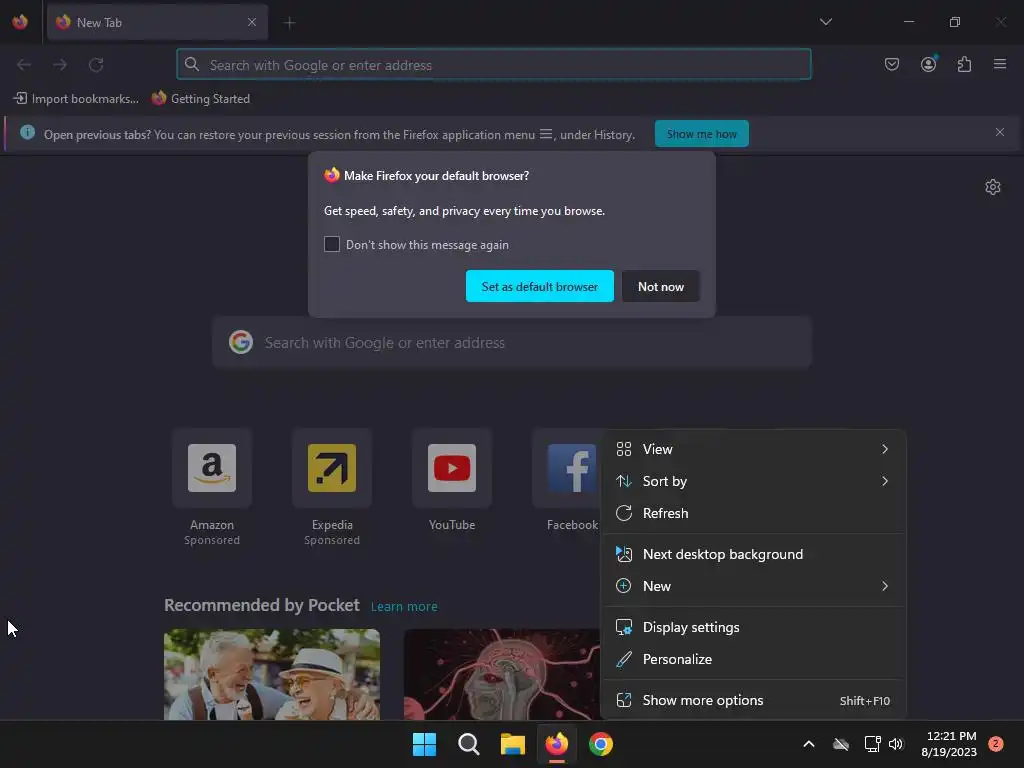Click the forward navigation arrow
This screenshot has height=768, width=1024.
point(60,65)
